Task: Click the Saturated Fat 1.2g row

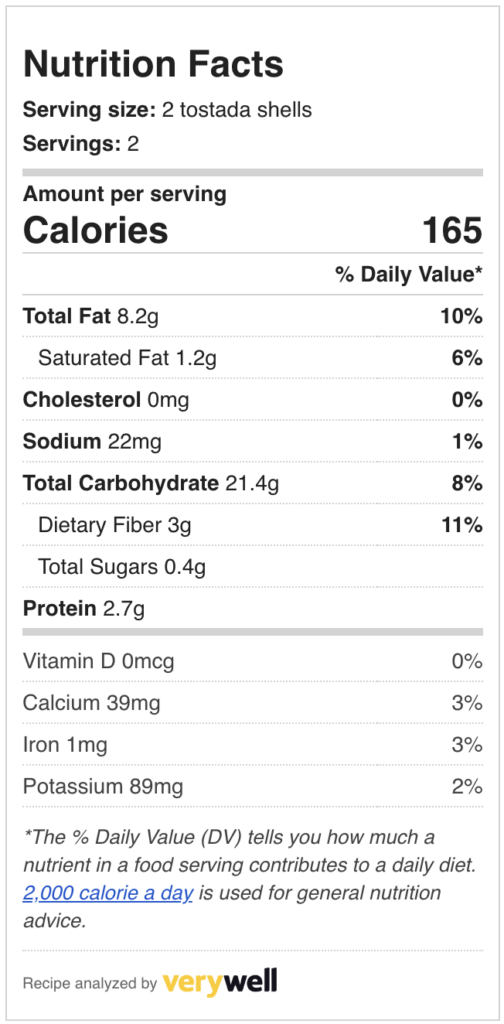Action: 253,358
